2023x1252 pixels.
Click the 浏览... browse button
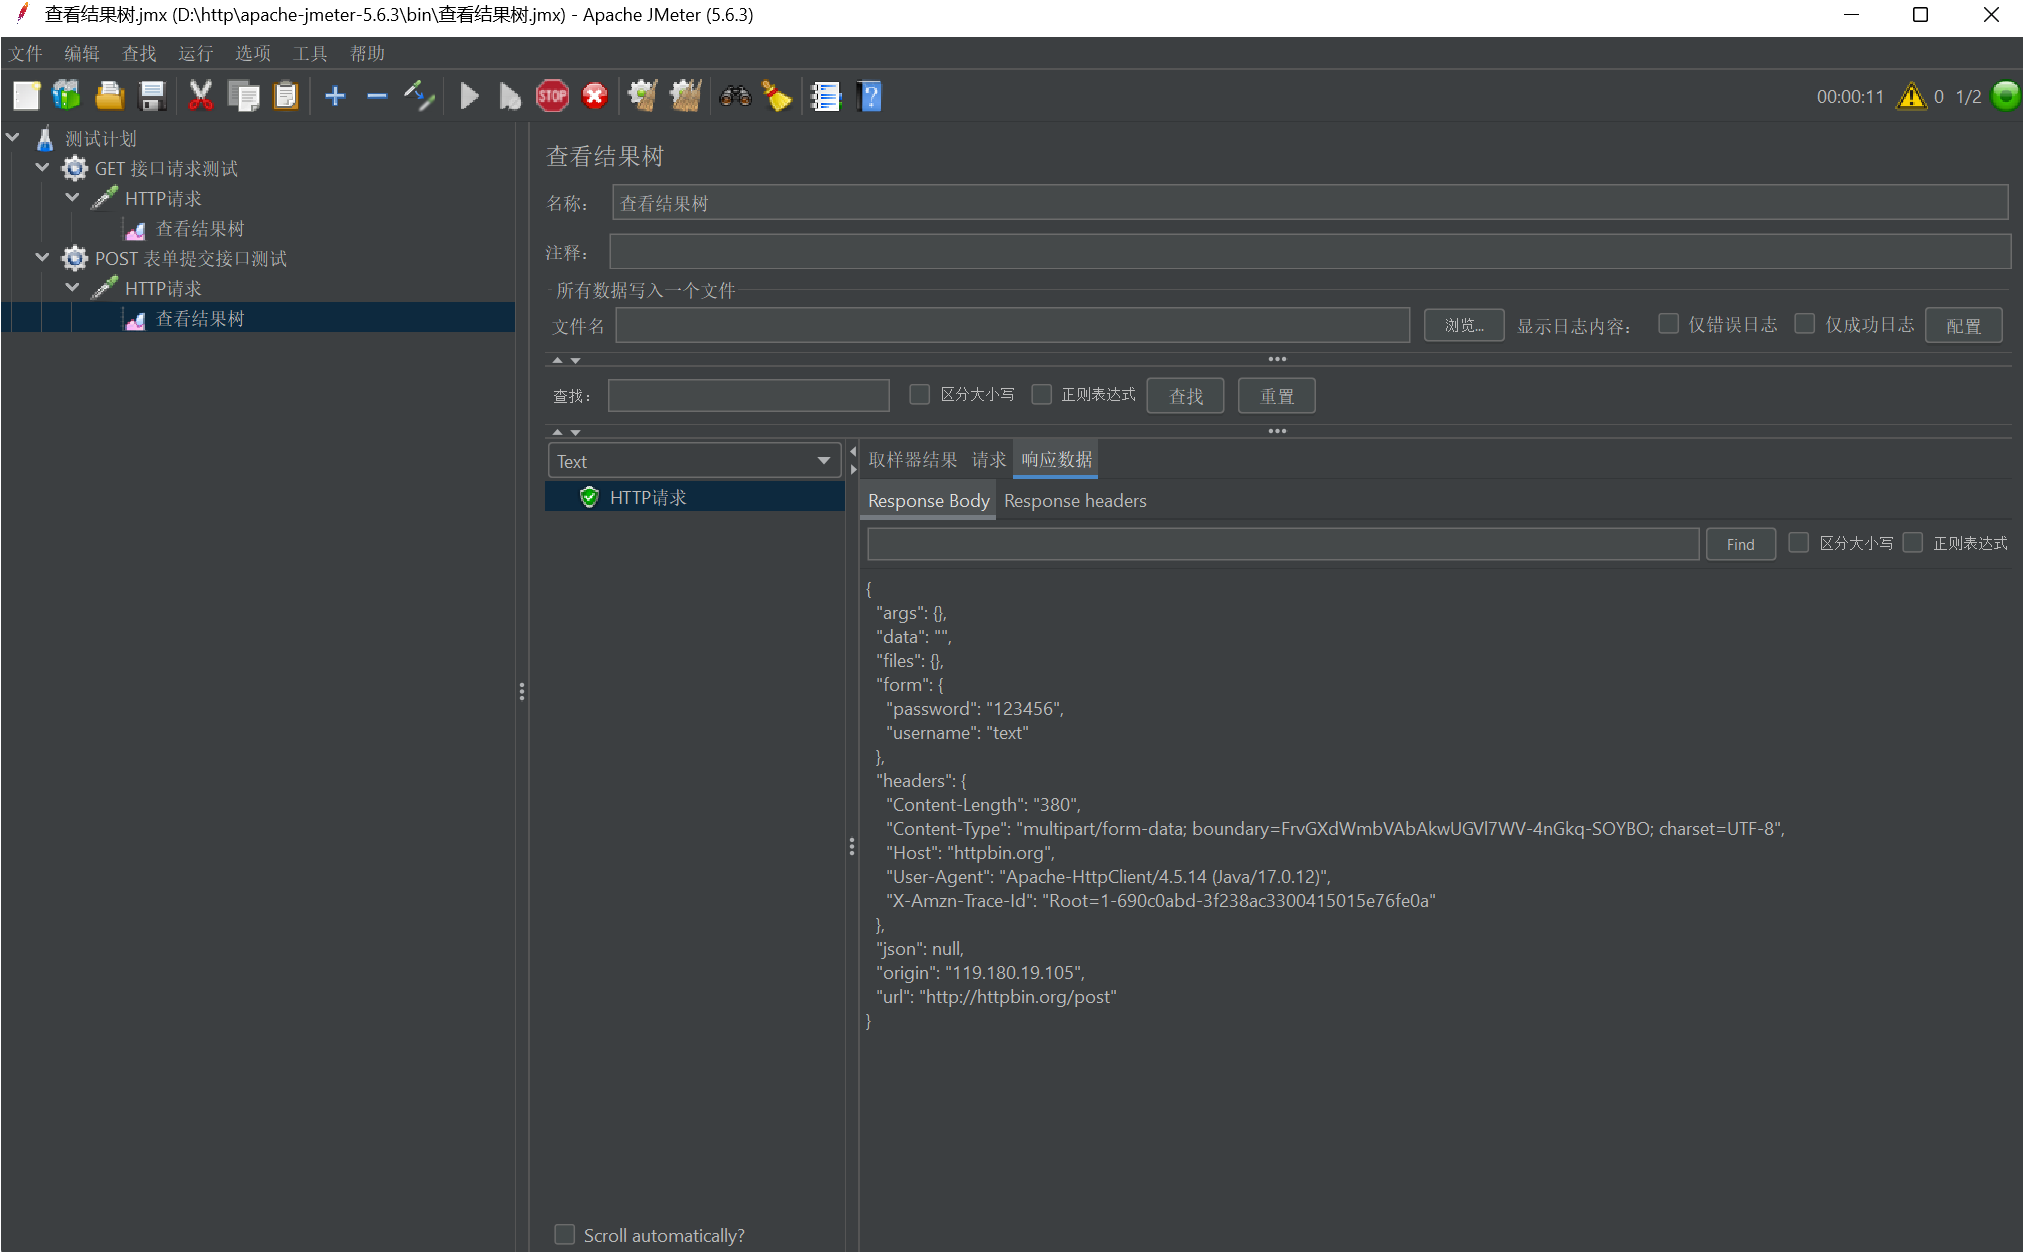click(1463, 325)
